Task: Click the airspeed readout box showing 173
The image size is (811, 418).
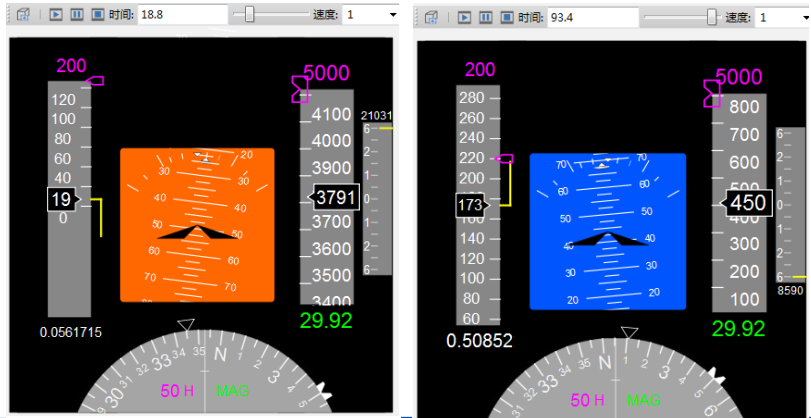Action: click(472, 204)
